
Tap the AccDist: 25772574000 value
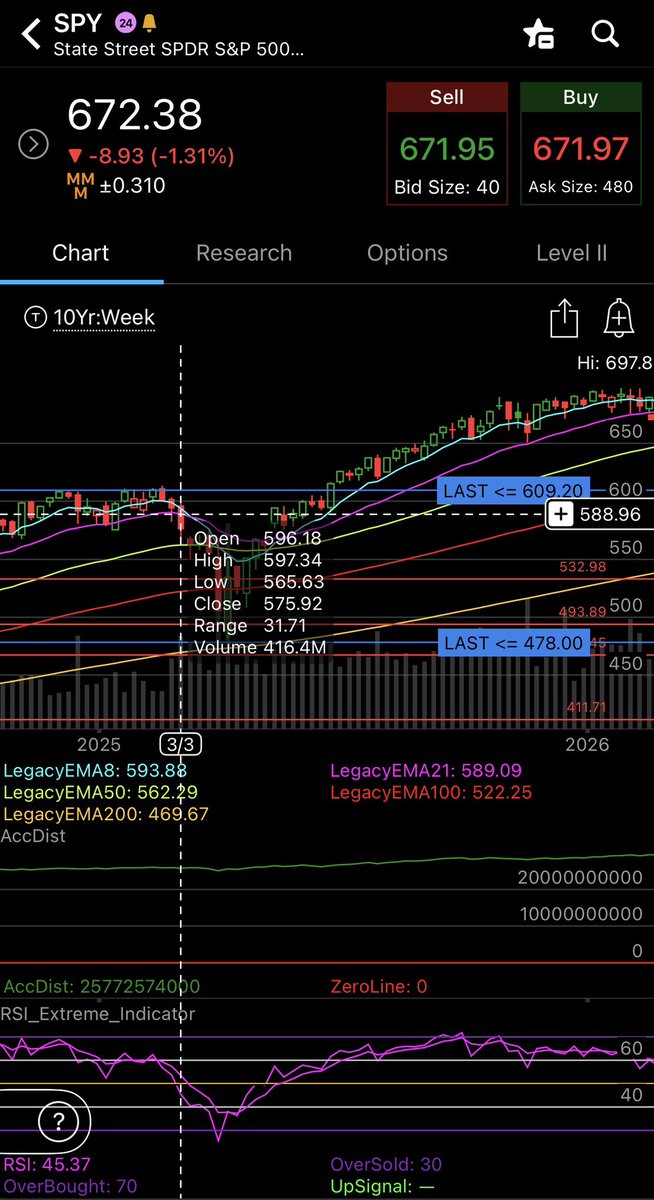[101, 986]
